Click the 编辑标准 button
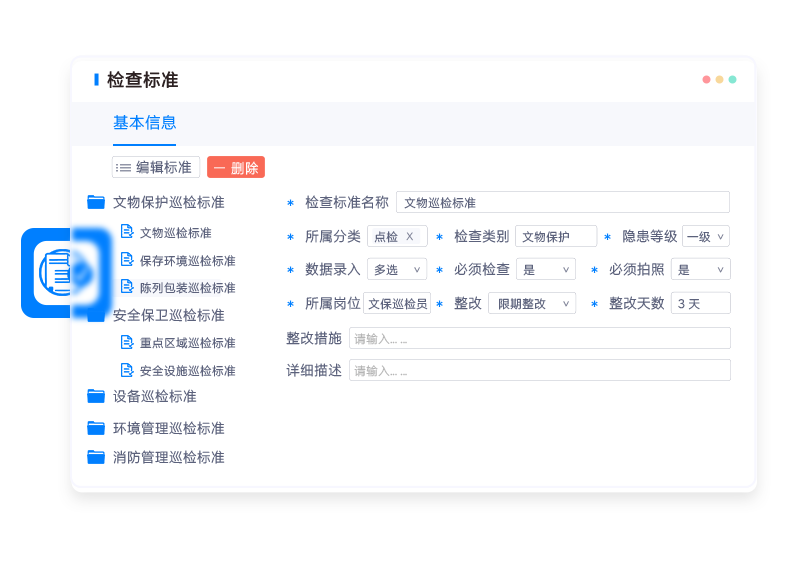This screenshot has height=567, width=791. tap(156, 168)
